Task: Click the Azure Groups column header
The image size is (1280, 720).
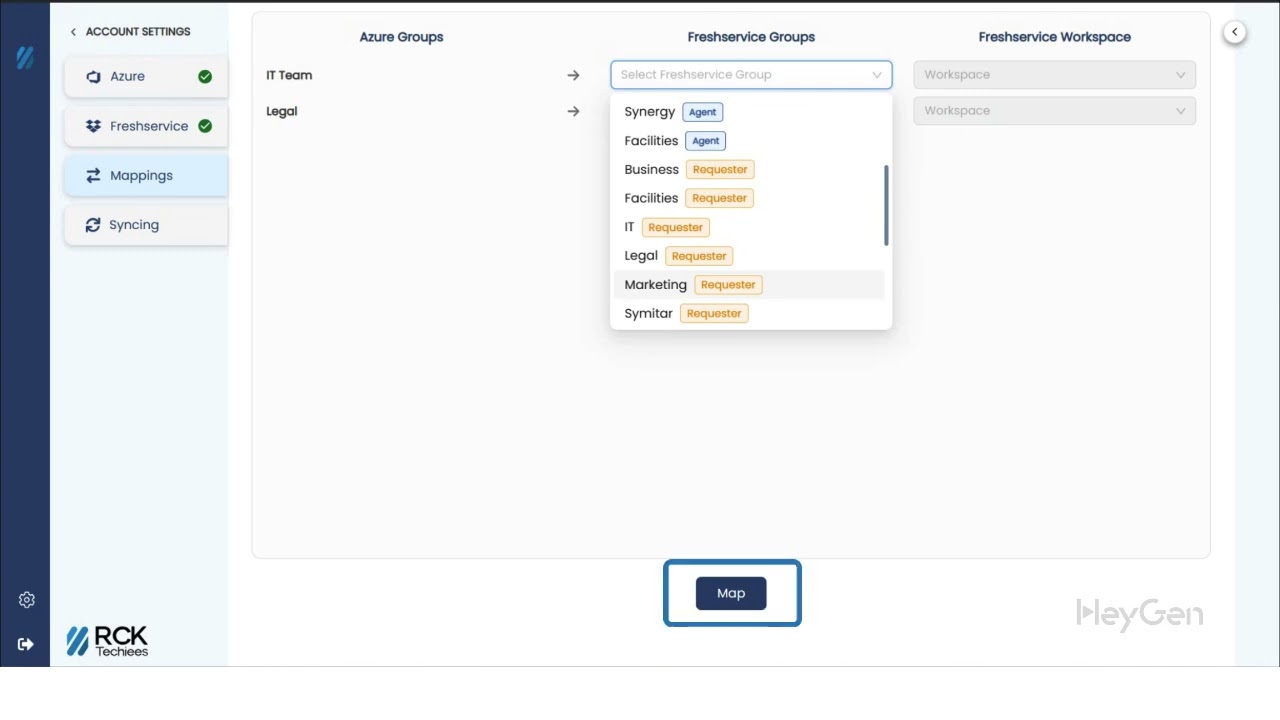Action: pos(401,37)
